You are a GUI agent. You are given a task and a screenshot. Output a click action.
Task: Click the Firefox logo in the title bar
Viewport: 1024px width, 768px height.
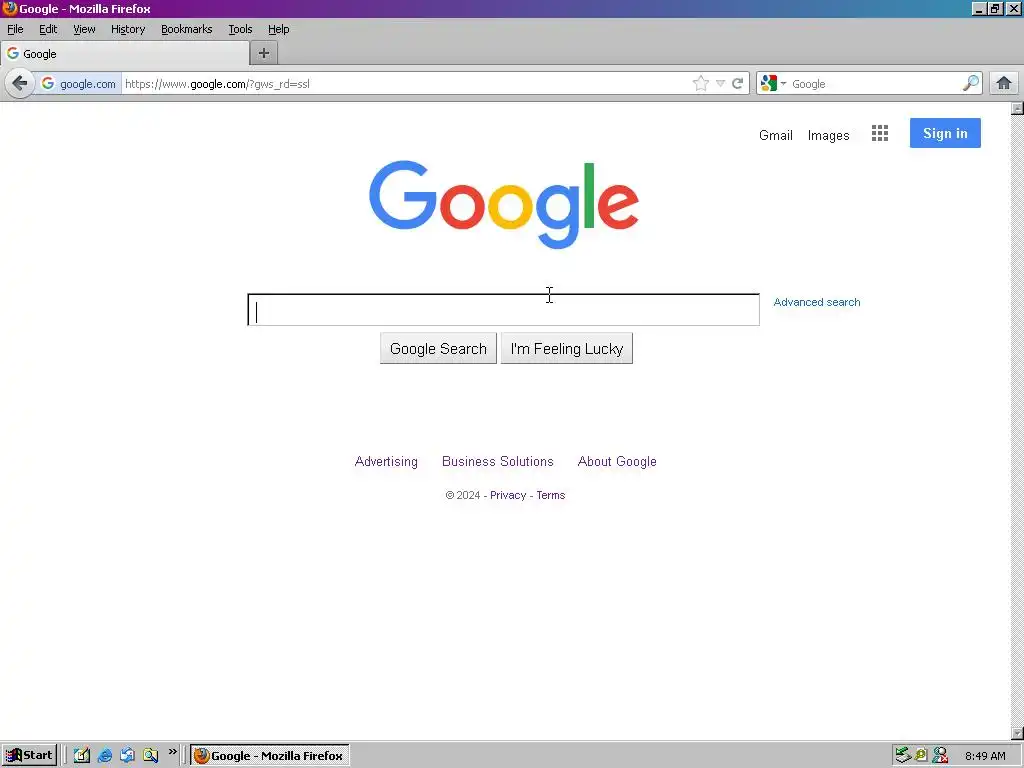[x=9, y=8]
